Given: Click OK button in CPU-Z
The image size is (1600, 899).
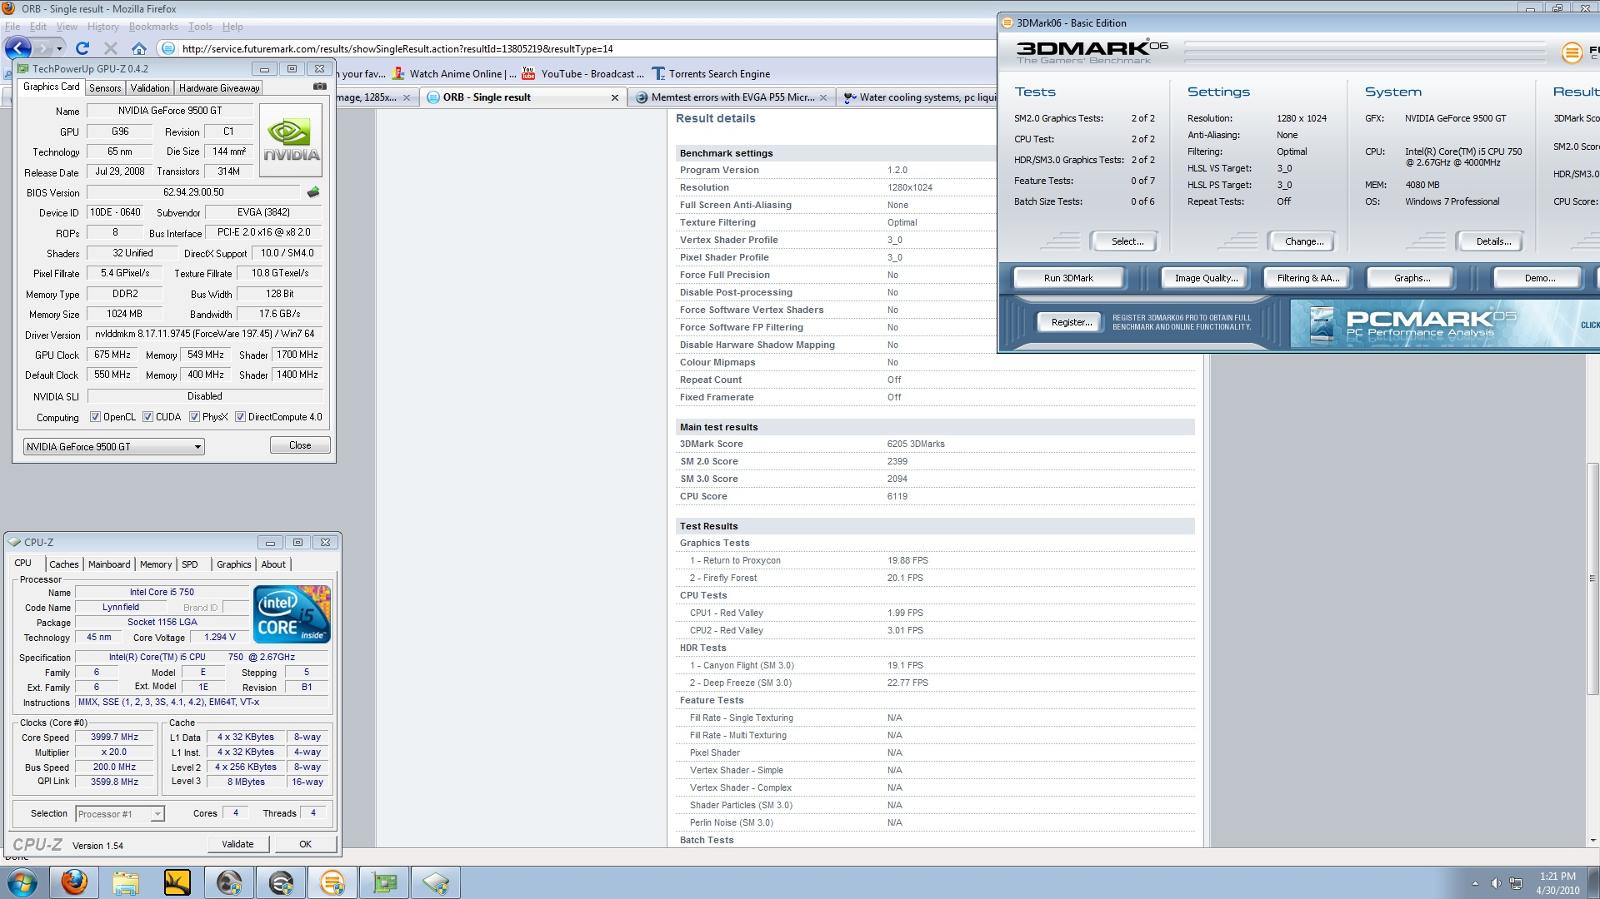Looking at the screenshot, I should [x=305, y=844].
